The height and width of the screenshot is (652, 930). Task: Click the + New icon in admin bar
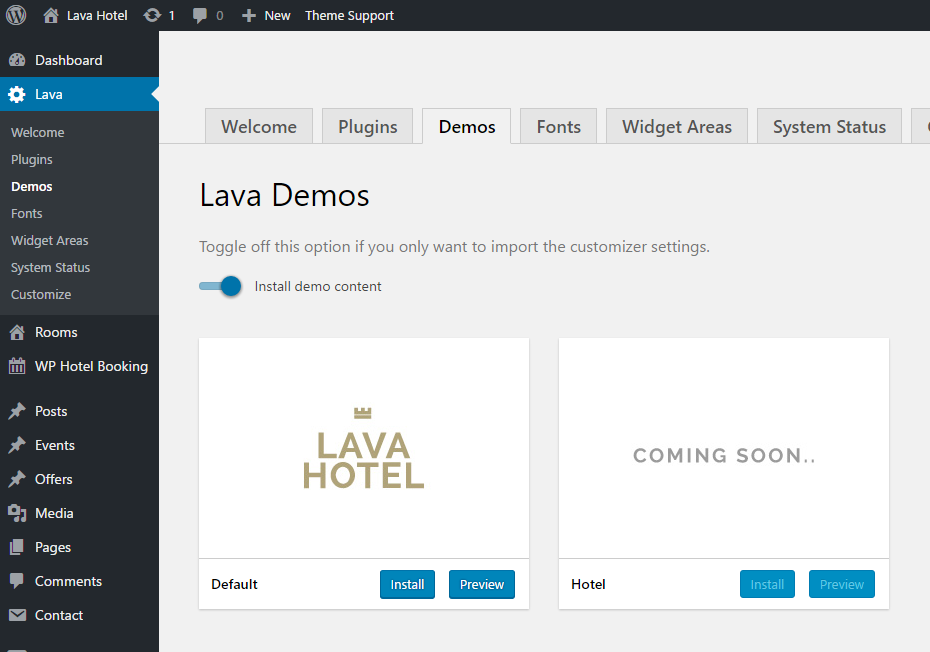click(248, 15)
